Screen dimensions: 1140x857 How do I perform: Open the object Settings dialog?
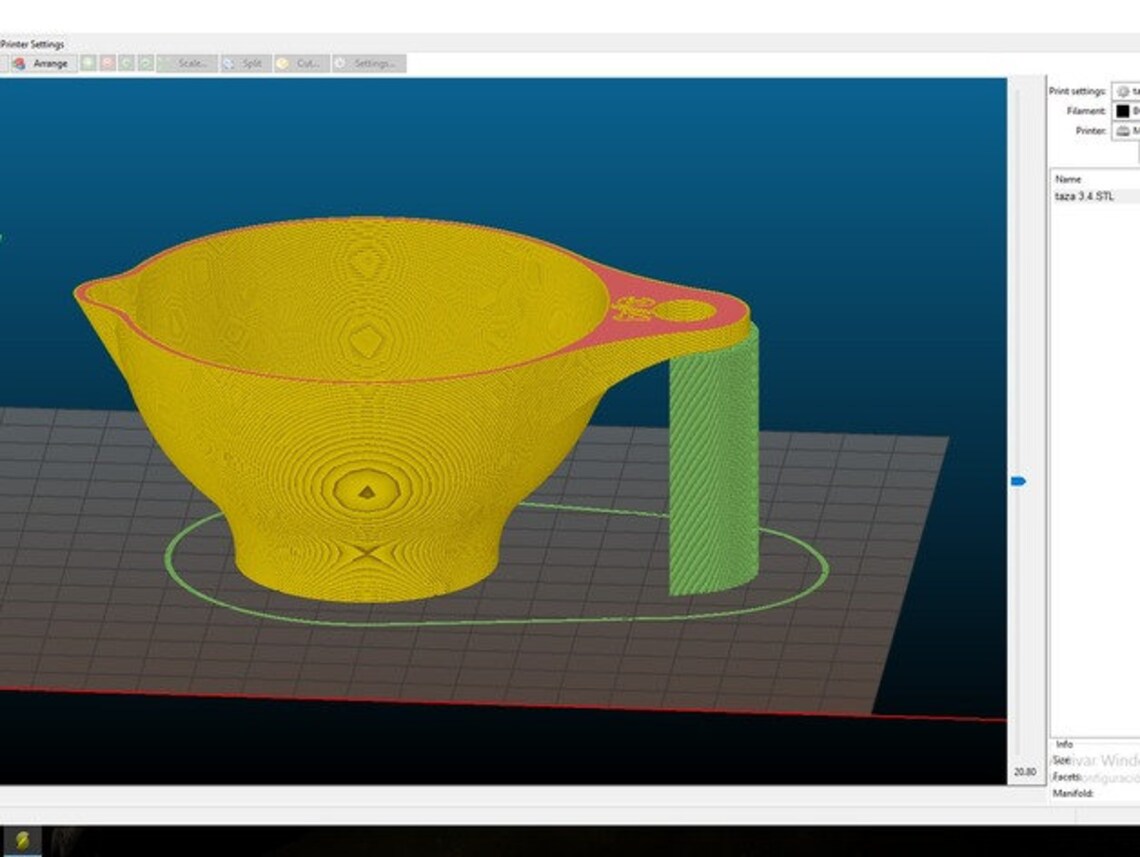pyautogui.click(x=369, y=62)
